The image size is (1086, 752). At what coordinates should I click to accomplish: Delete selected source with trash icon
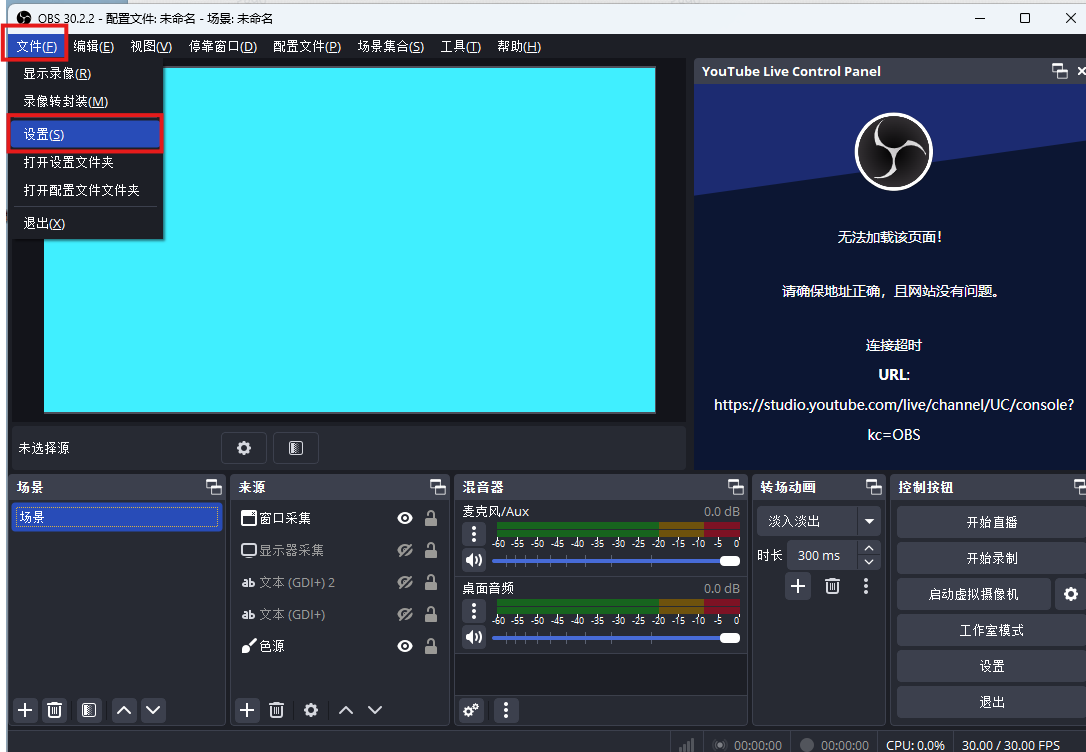coord(277,710)
